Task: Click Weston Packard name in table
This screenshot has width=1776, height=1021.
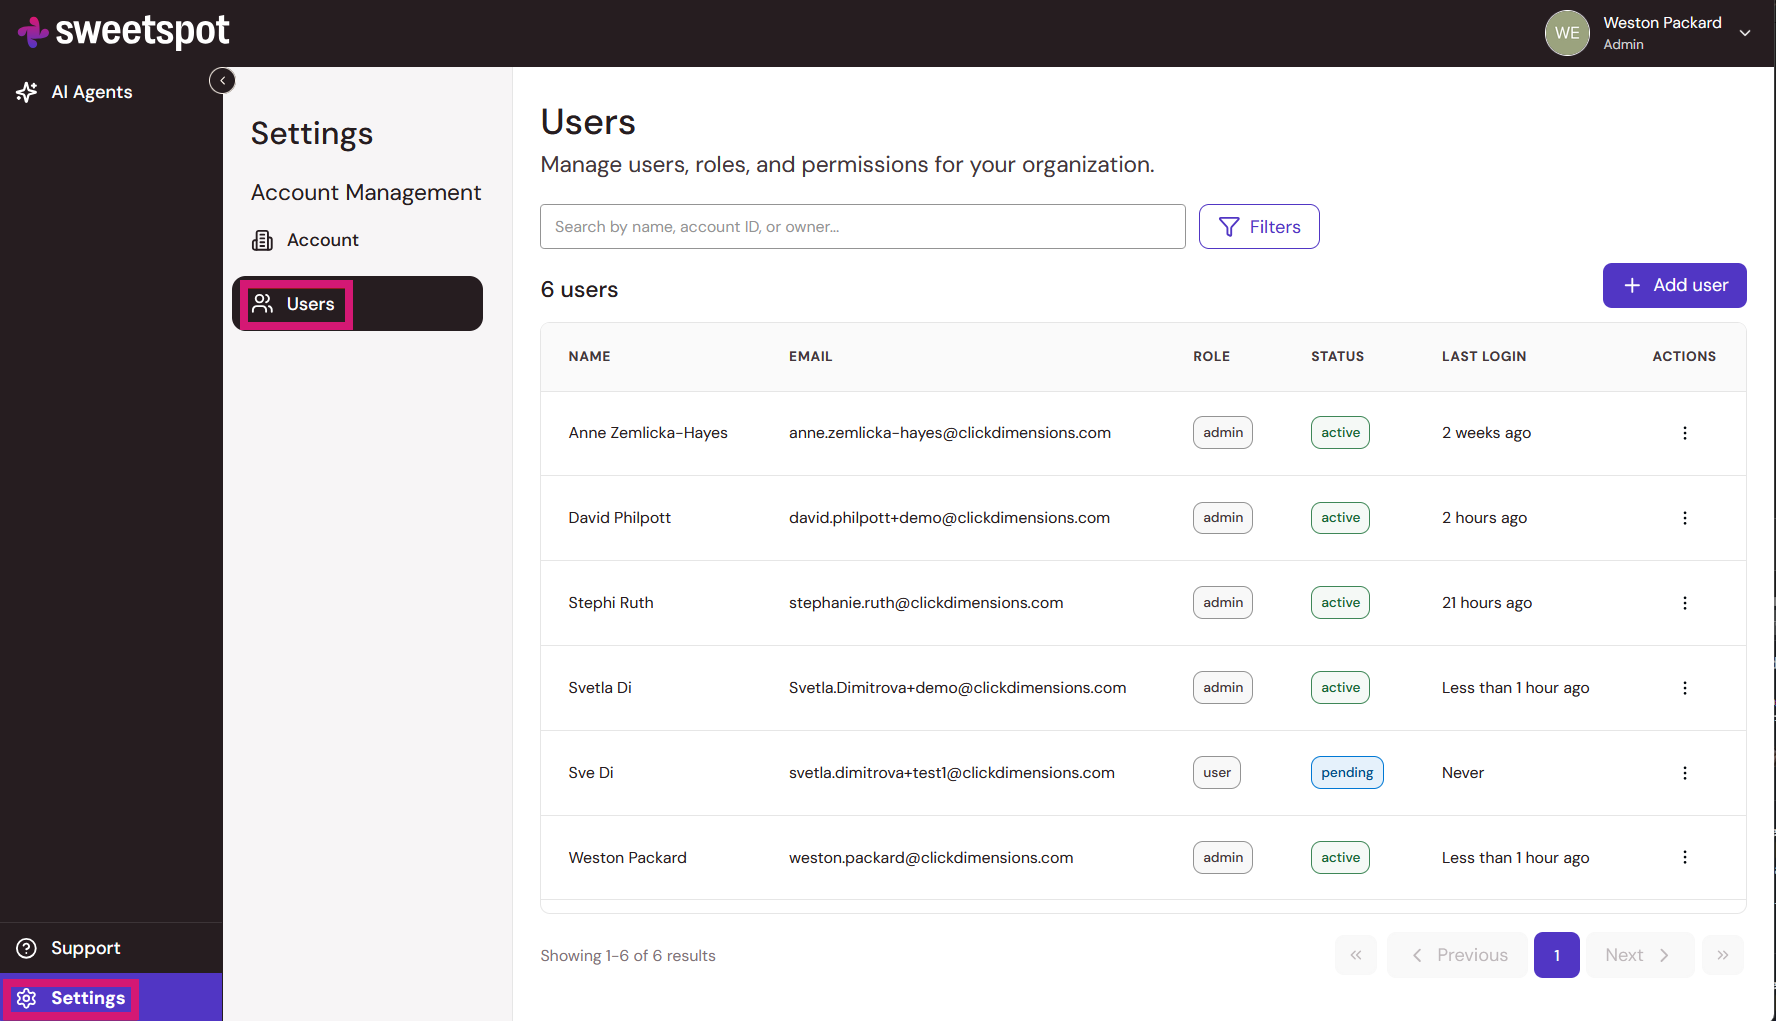Action: click(627, 858)
